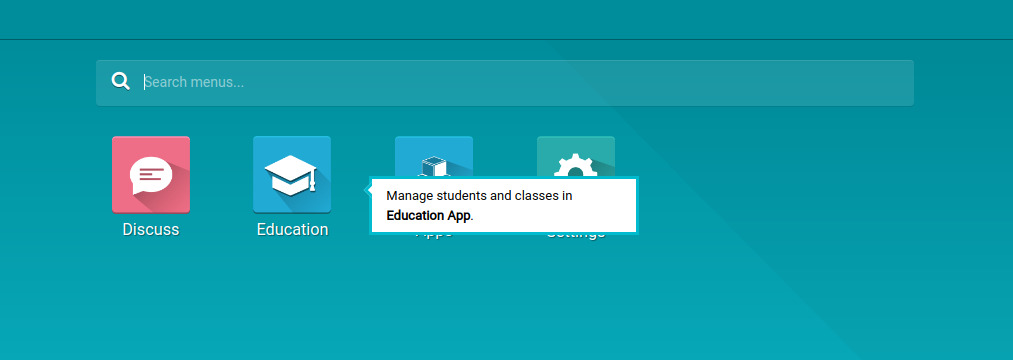The image size is (1013, 360).
Task: Open the Apps module icon
Action: (433, 156)
